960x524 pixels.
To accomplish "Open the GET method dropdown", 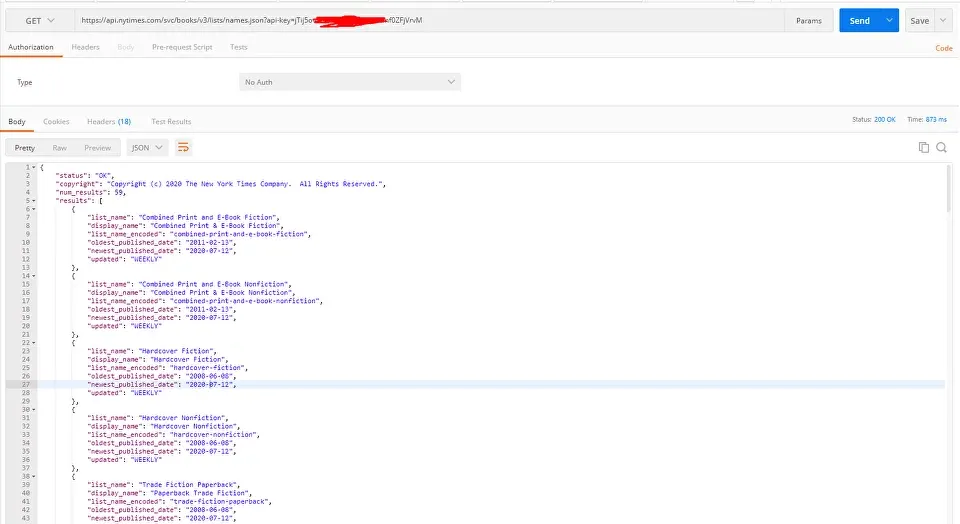I will point(40,21).
